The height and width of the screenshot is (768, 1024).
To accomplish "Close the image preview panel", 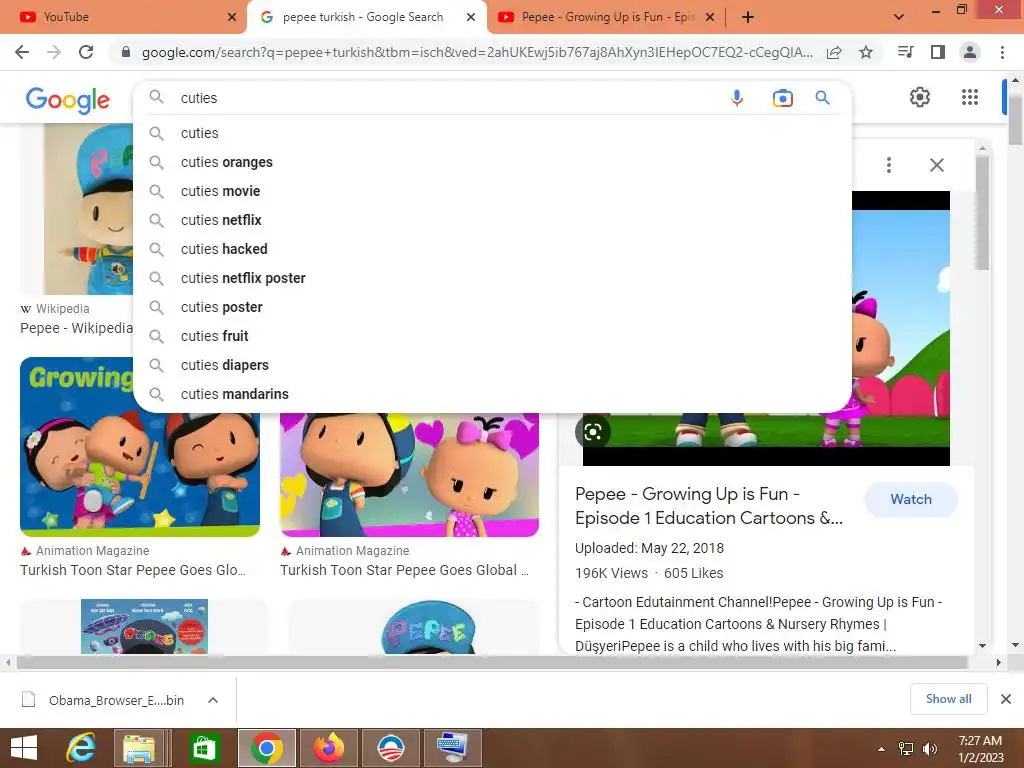I will pyautogui.click(x=936, y=165).
